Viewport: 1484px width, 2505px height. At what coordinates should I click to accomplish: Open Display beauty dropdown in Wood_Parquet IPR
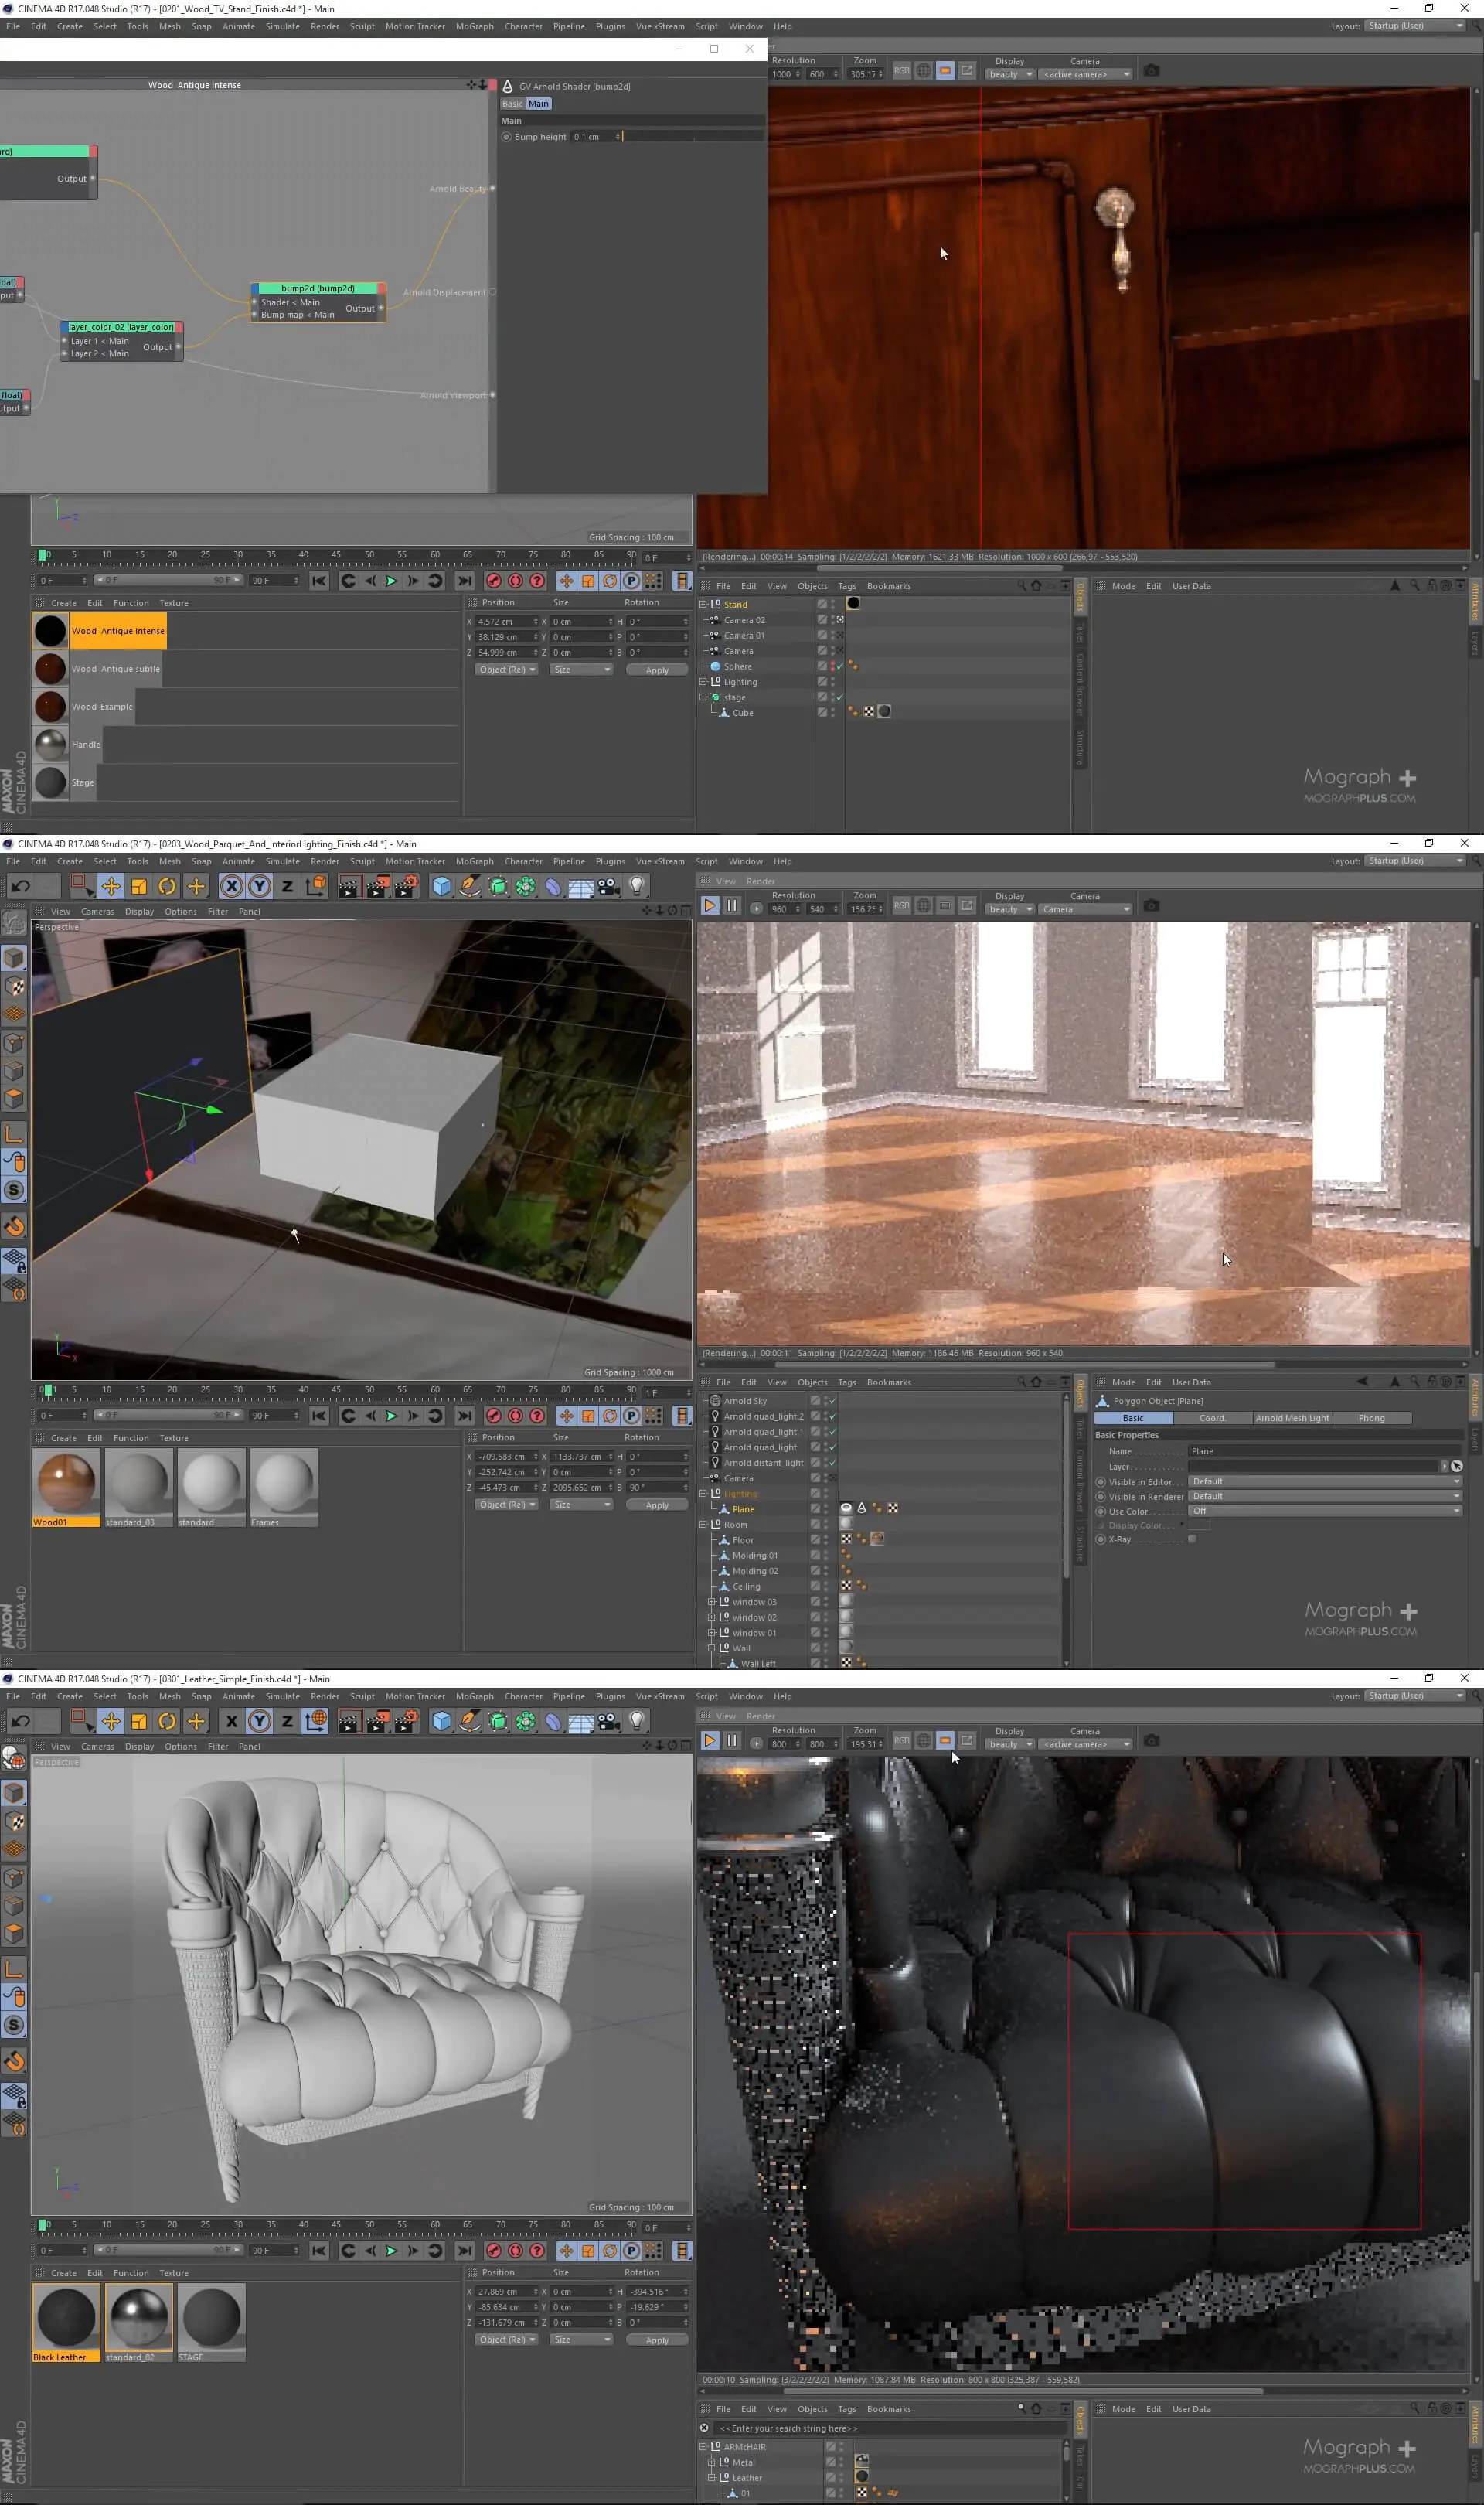(1009, 909)
